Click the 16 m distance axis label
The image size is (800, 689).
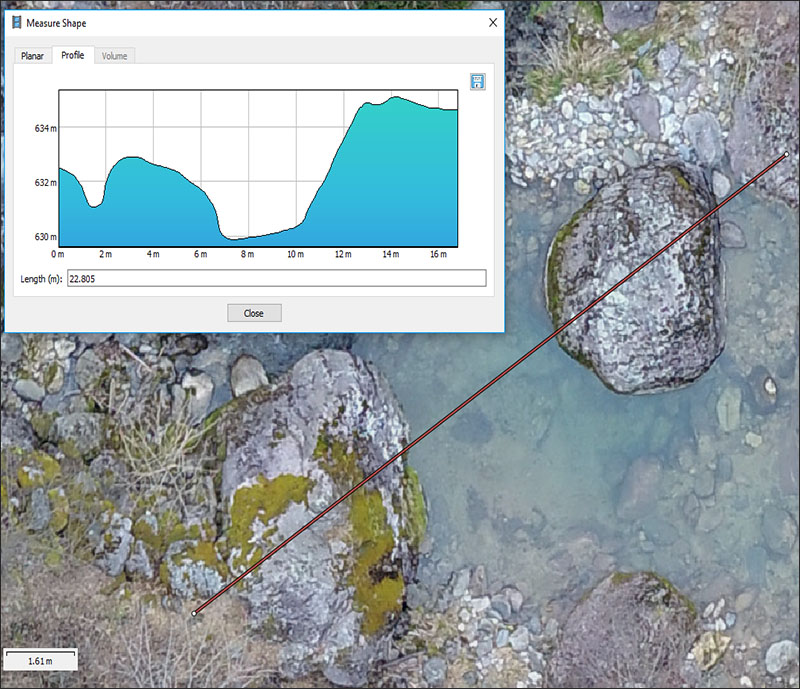(x=438, y=254)
